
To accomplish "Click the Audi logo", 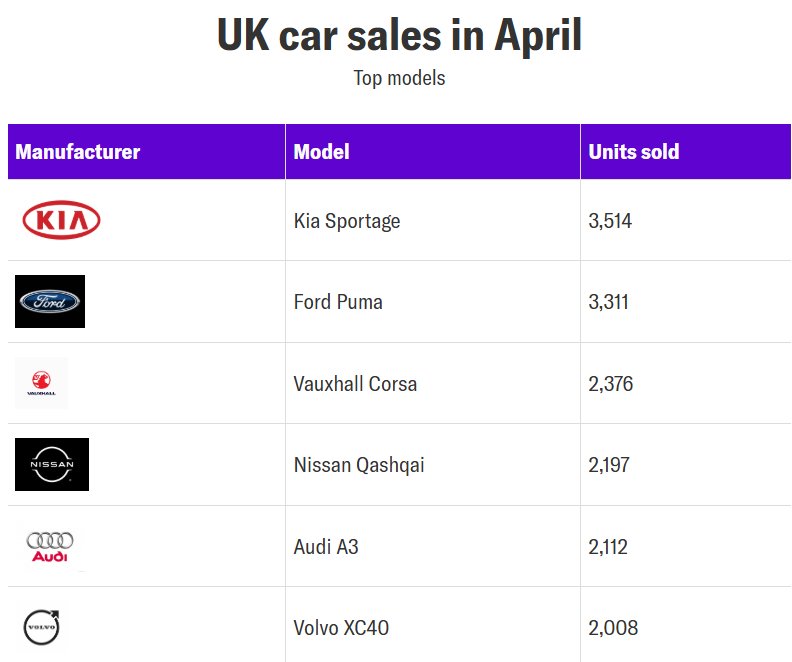I will tap(50, 546).
